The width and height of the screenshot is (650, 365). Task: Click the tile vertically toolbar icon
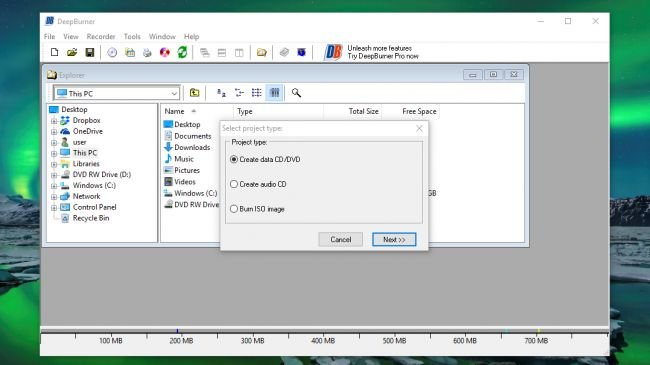239,53
